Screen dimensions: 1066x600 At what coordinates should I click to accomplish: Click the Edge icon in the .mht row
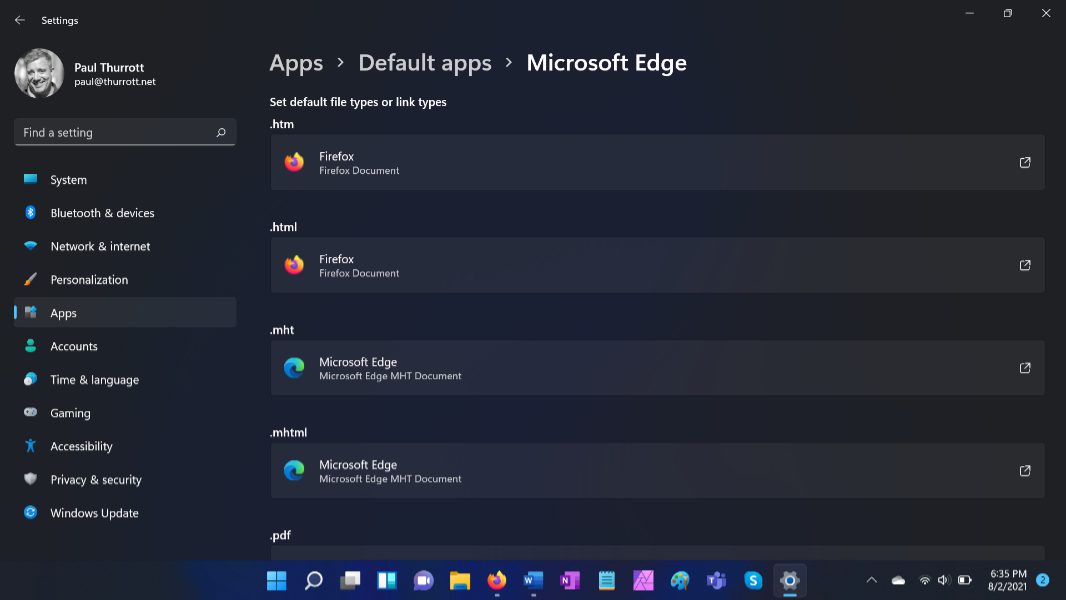(x=294, y=368)
